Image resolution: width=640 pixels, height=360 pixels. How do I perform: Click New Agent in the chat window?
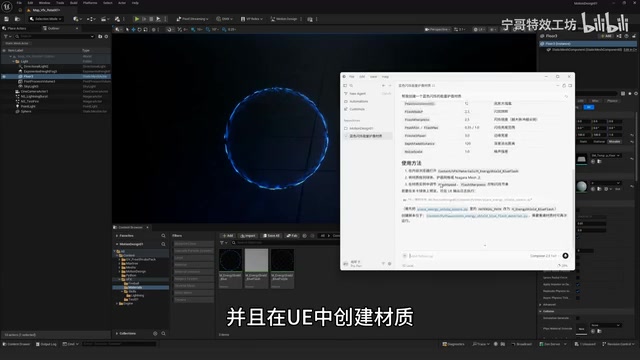[x=357, y=93]
